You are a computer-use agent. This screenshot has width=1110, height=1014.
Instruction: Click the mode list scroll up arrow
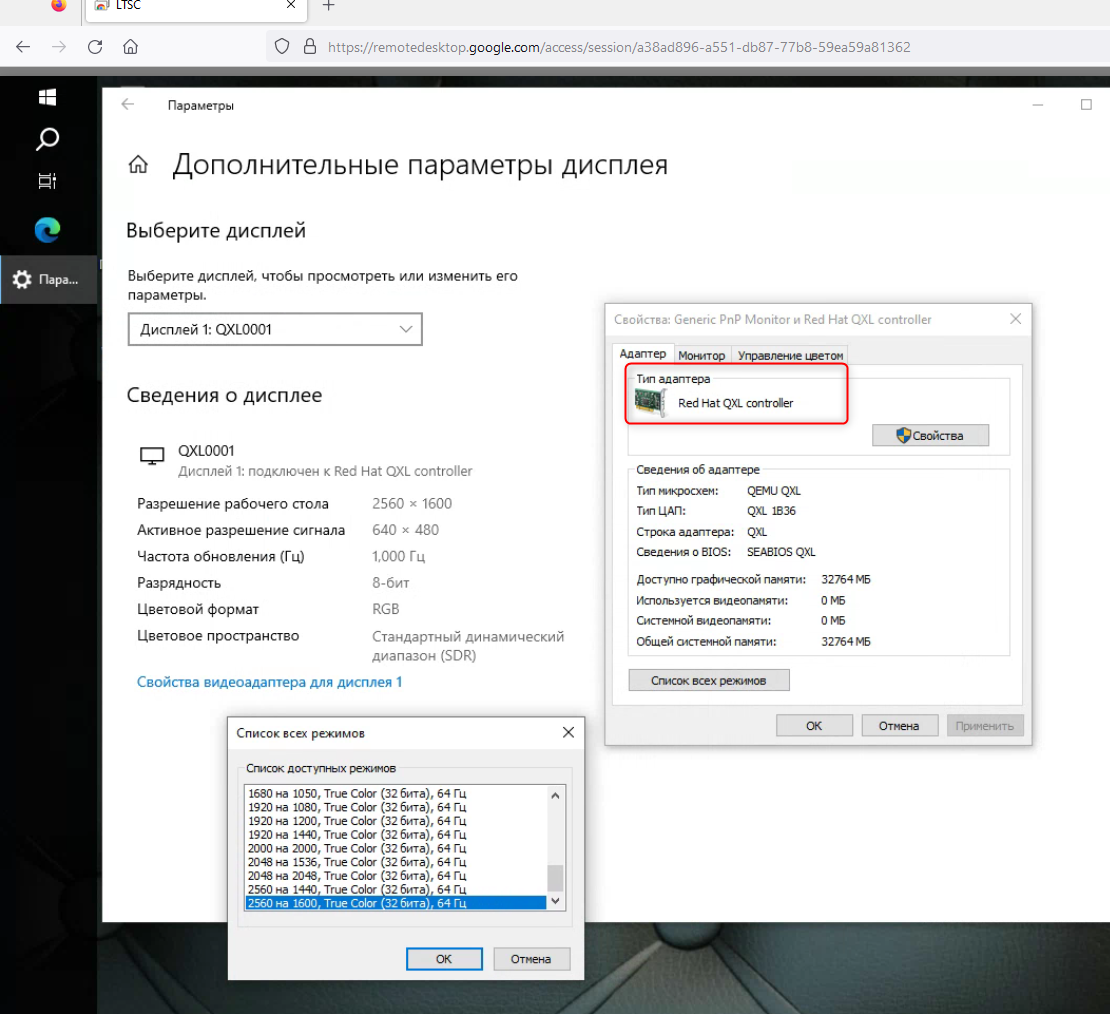pyautogui.click(x=556, y=796)
